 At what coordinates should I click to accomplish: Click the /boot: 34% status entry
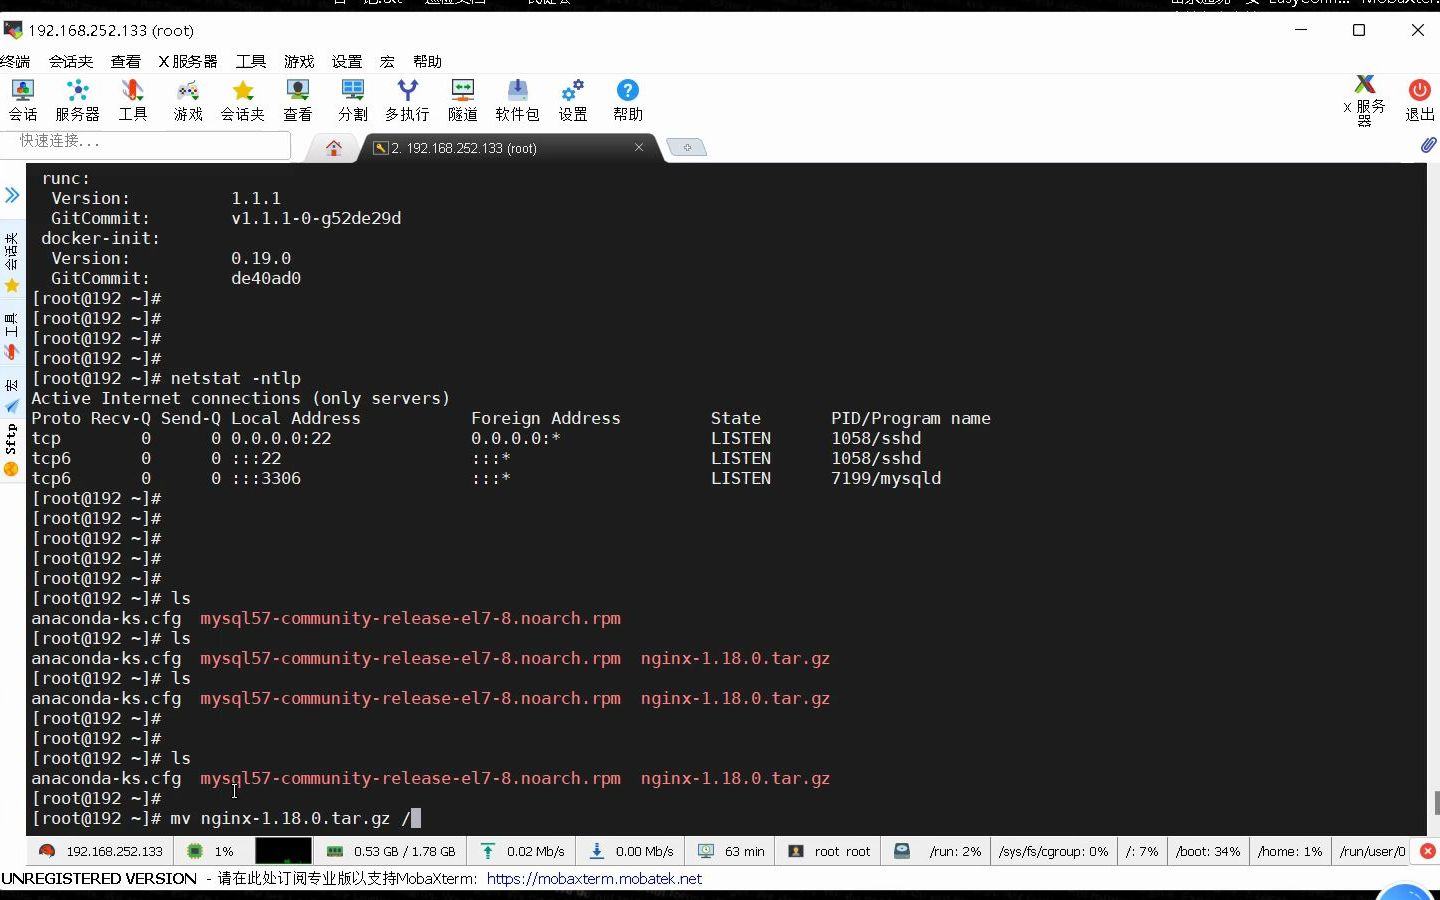click(x=1208, y=851)
